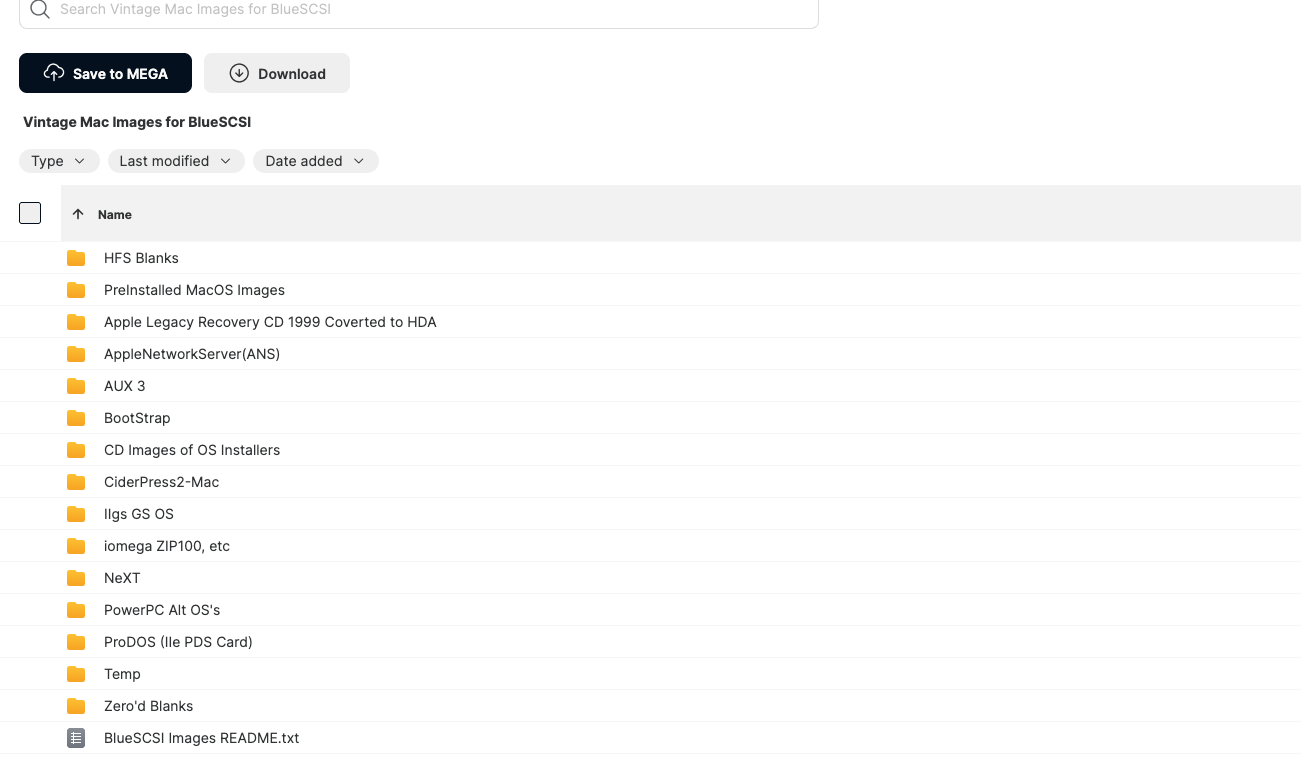Click the Save to MEGA button

(x=105, y=73)
